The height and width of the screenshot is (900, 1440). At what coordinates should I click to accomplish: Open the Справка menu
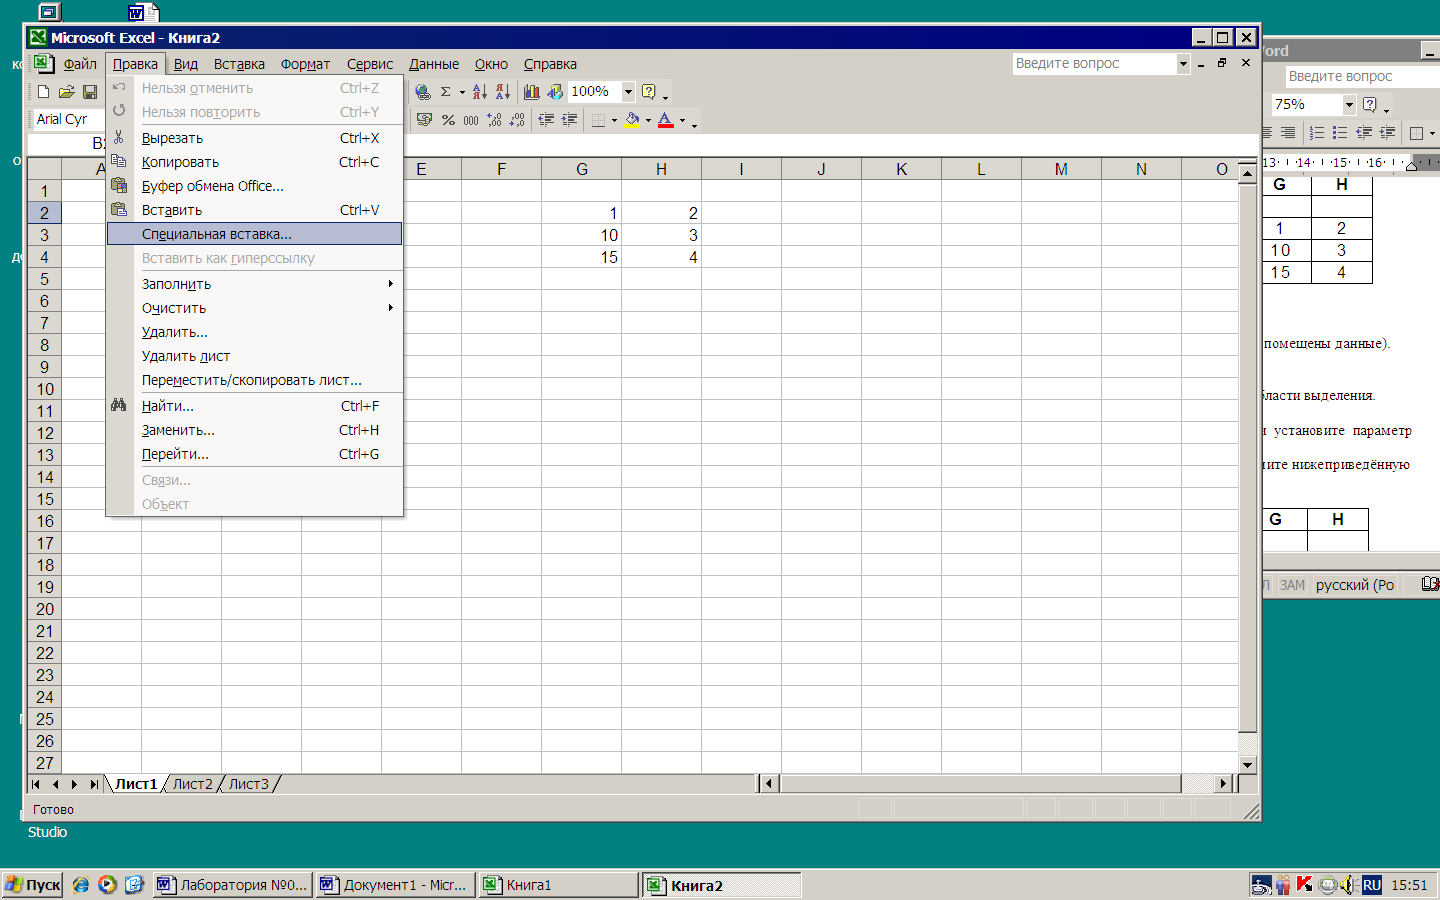(550, 64)
